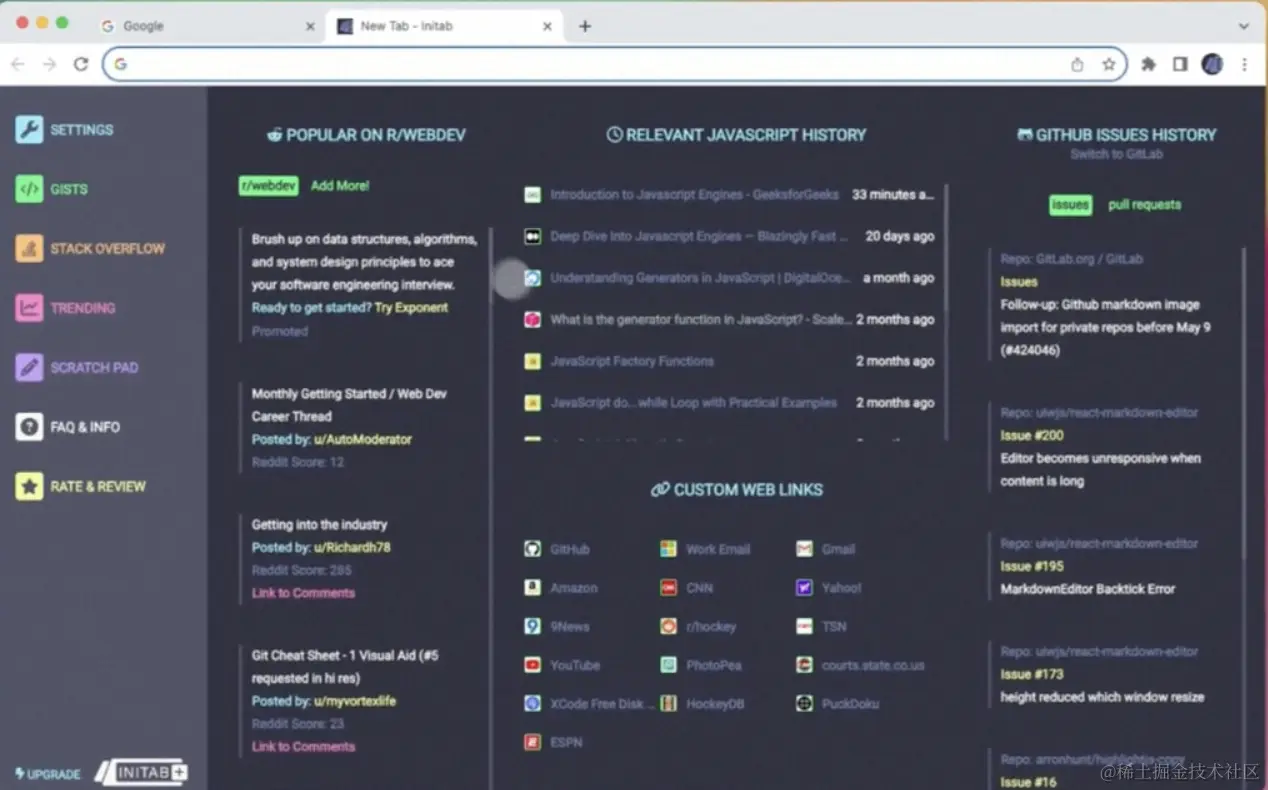The width and height of the screenshot is (1268, 790).
Task: Click the GitHub custom link icon
Action: [533, 549]
